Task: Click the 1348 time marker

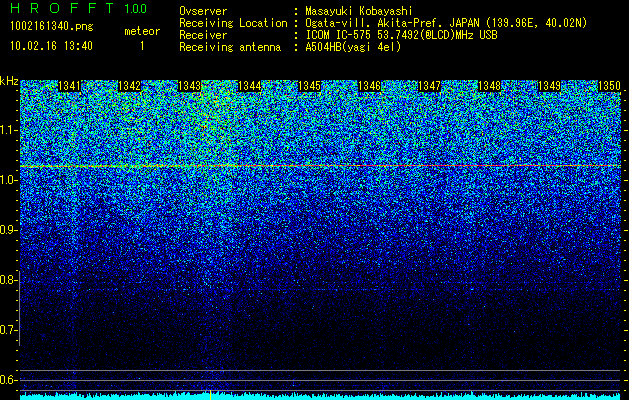Action: [x=489, y=86]
